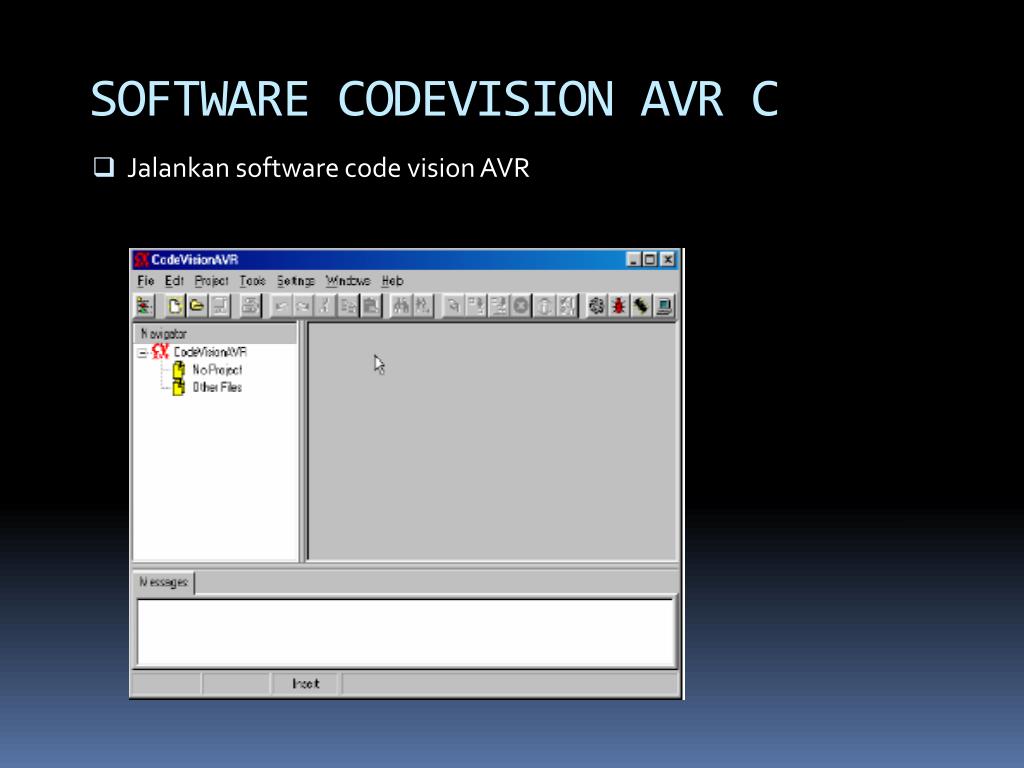
Task: Click the Paste clipboard icon
Action: point(370,306)
